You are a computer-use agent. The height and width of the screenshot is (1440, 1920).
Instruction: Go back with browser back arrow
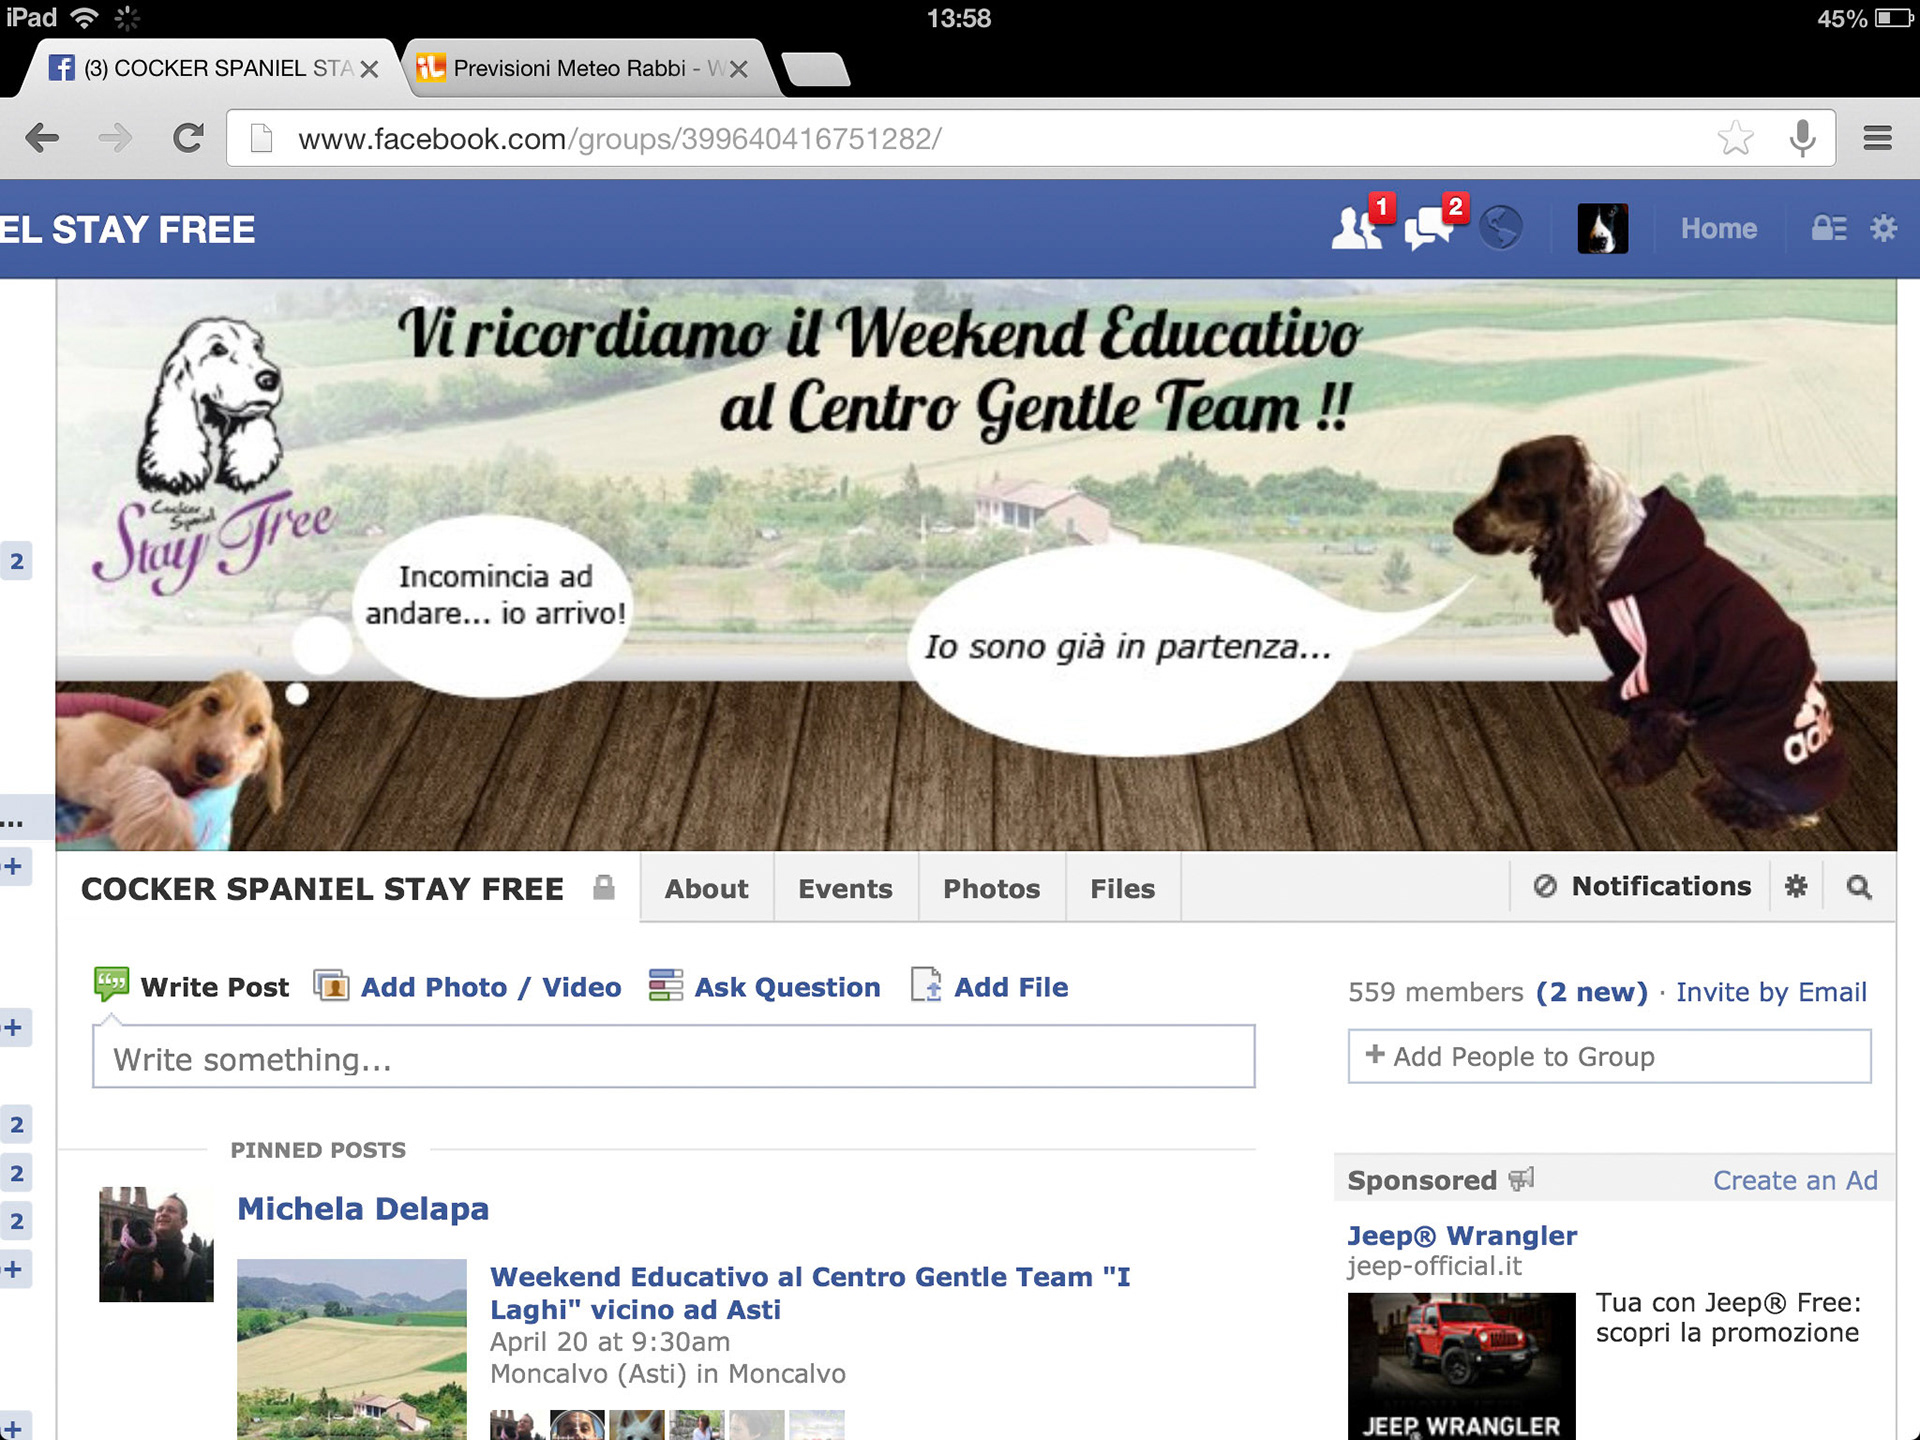(x=42, y=138)
